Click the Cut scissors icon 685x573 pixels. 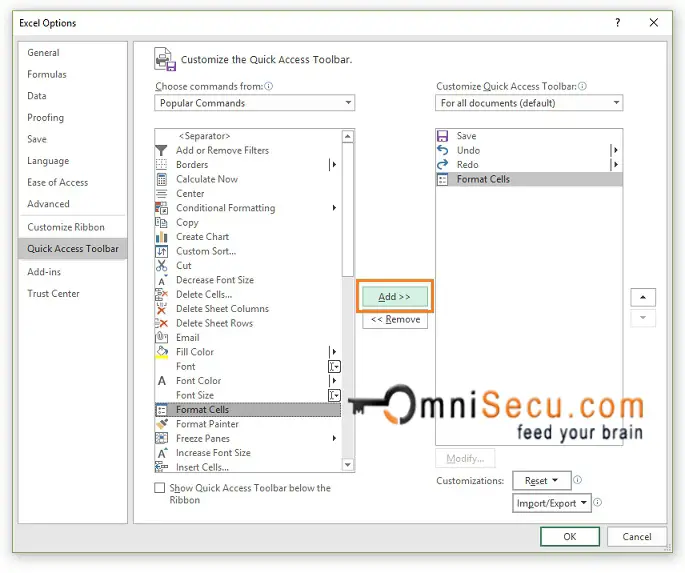click(161, 266)
